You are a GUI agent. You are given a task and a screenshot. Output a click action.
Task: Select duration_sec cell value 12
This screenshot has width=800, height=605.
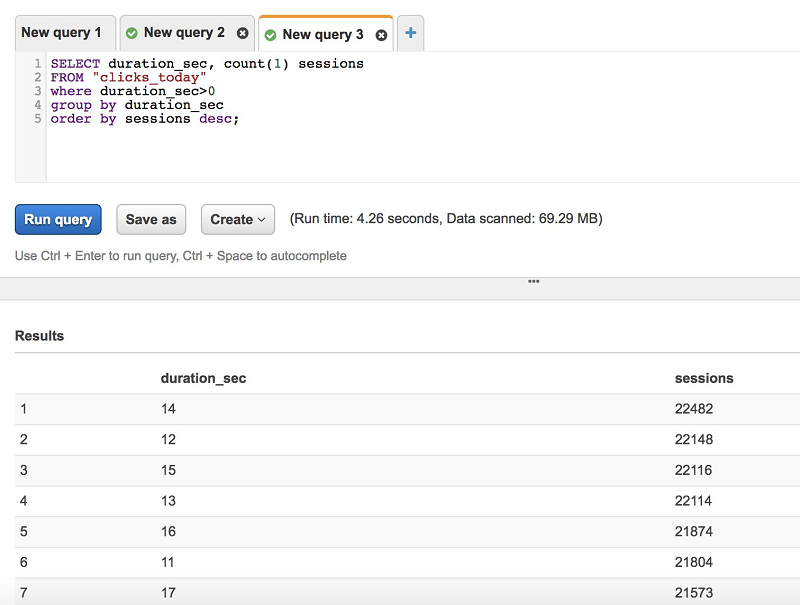(168, 440)
